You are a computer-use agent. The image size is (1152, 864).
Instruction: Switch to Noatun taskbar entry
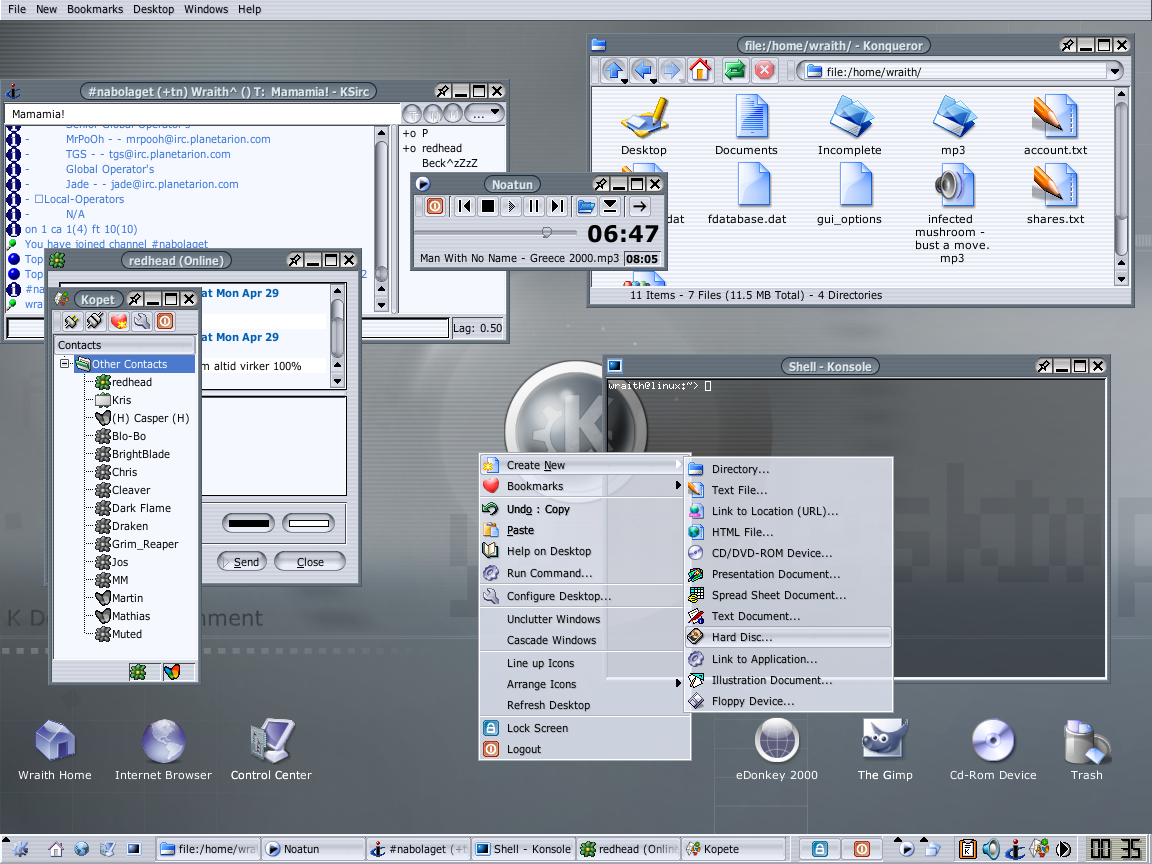pos(313,849)
